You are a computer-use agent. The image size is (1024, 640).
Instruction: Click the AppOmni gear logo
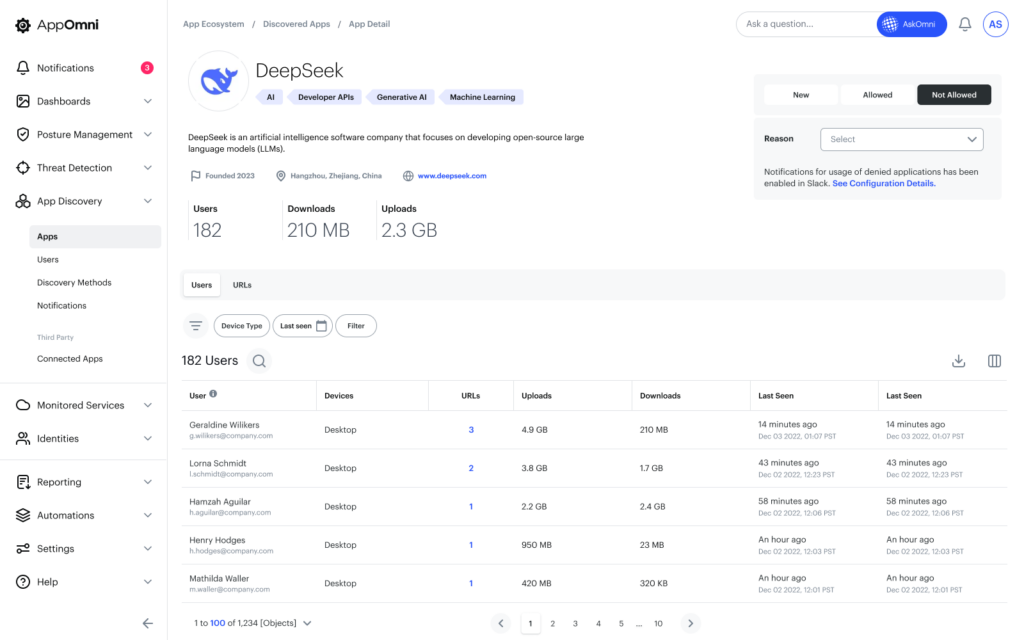click(x=23, y=25)
